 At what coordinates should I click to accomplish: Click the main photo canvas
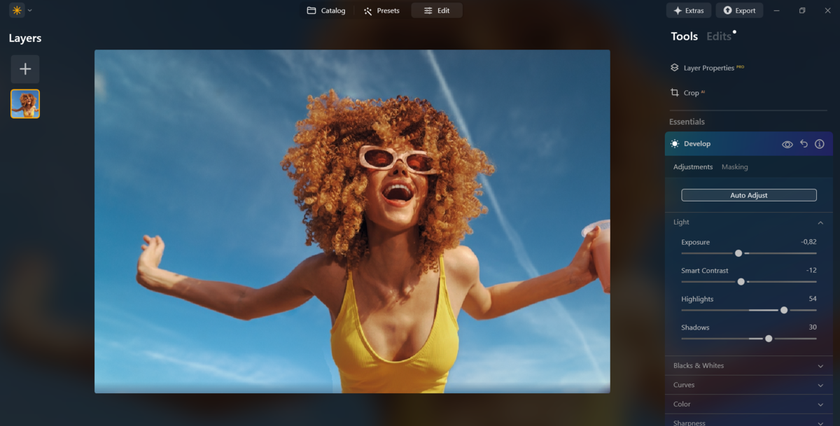tap(352, 221)
